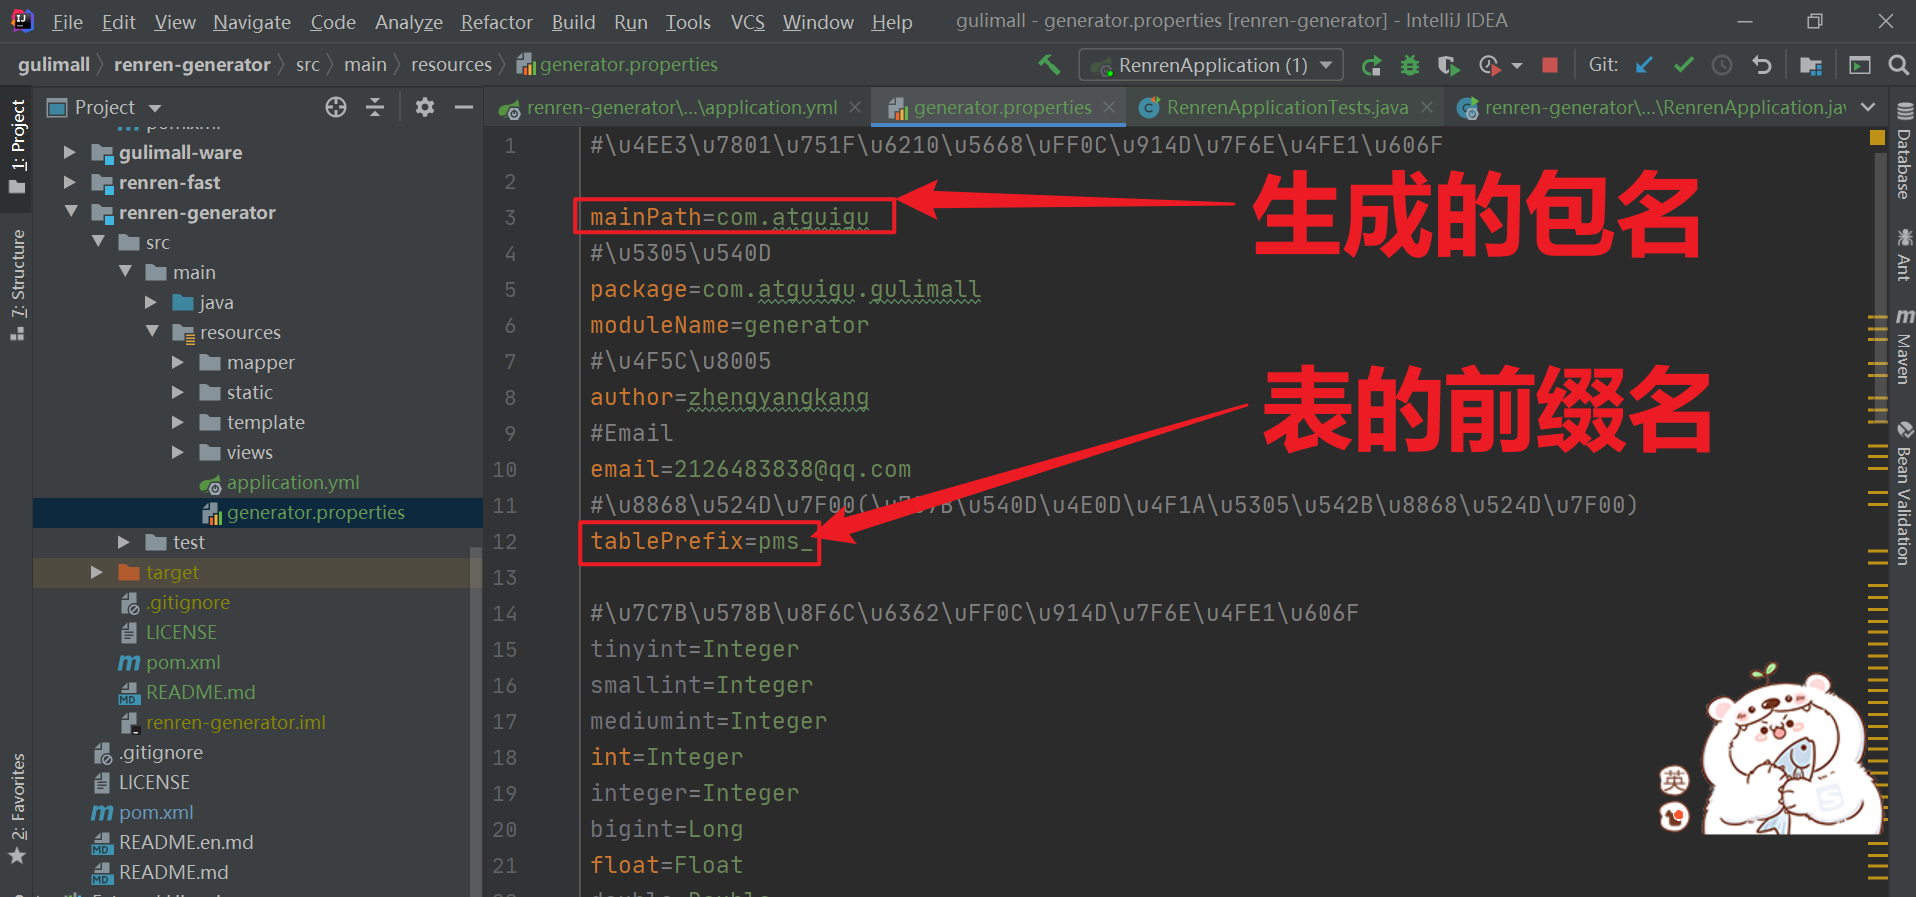Open Project Structure icon in toolbar

pyautogui.click(x=1811, y=65)
